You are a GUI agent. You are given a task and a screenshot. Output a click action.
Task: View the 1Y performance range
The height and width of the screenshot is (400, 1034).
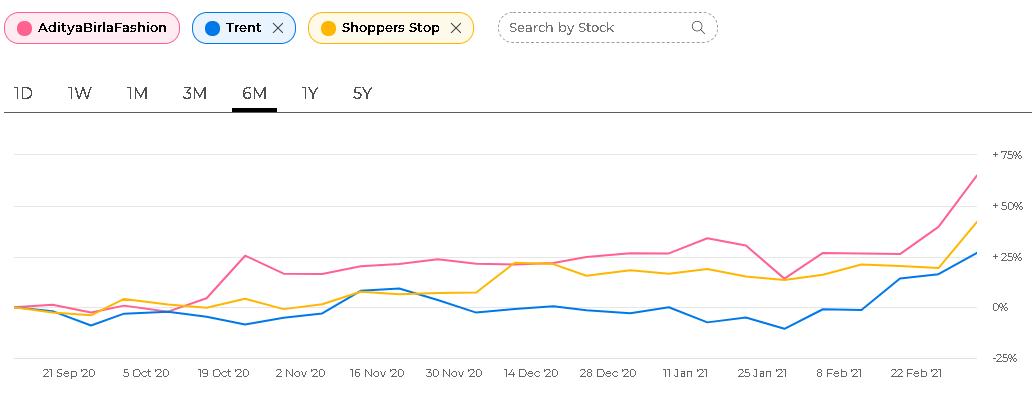(310, 93)
